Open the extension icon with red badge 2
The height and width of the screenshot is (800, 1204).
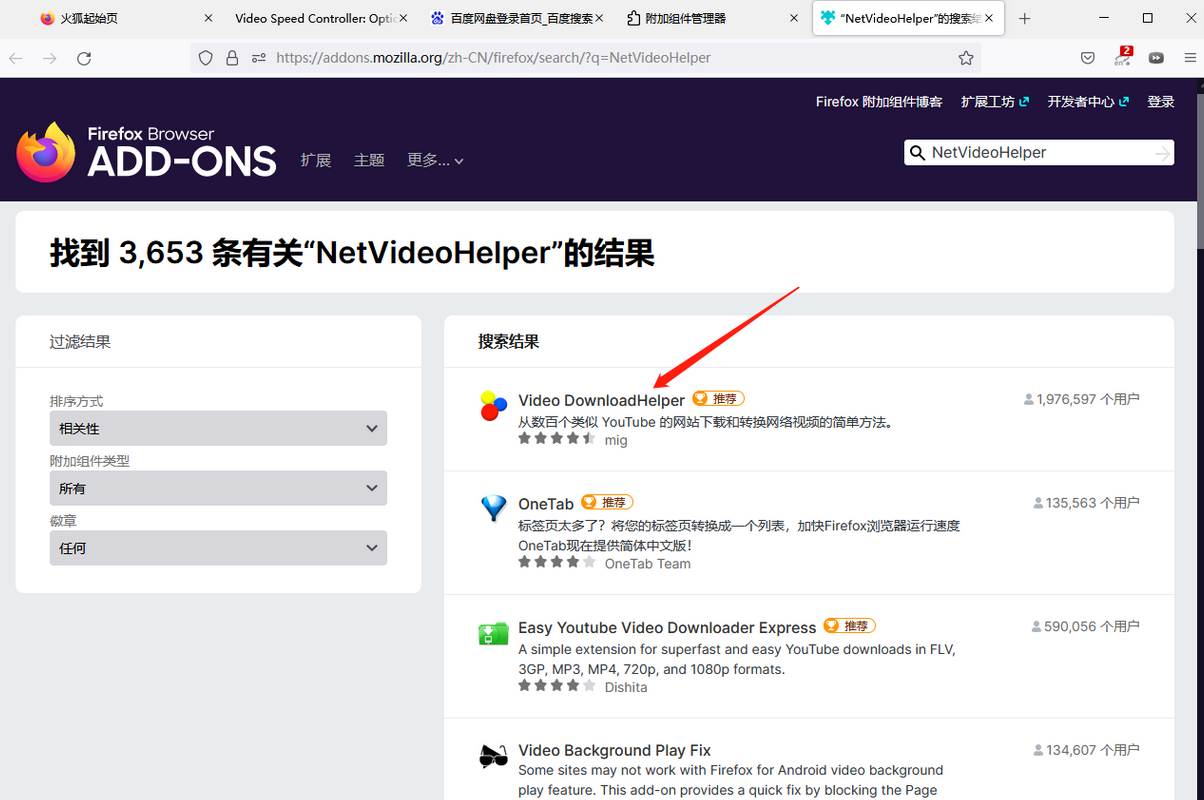(1123, 57)
